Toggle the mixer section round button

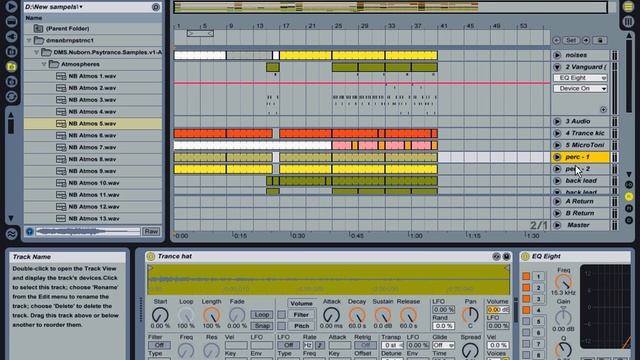[x=629, y=209]
